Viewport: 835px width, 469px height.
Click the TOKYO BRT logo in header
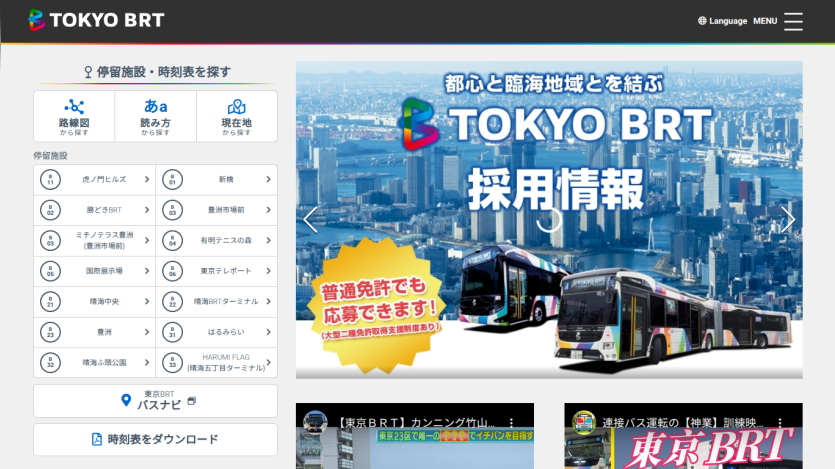pos(96,20)
